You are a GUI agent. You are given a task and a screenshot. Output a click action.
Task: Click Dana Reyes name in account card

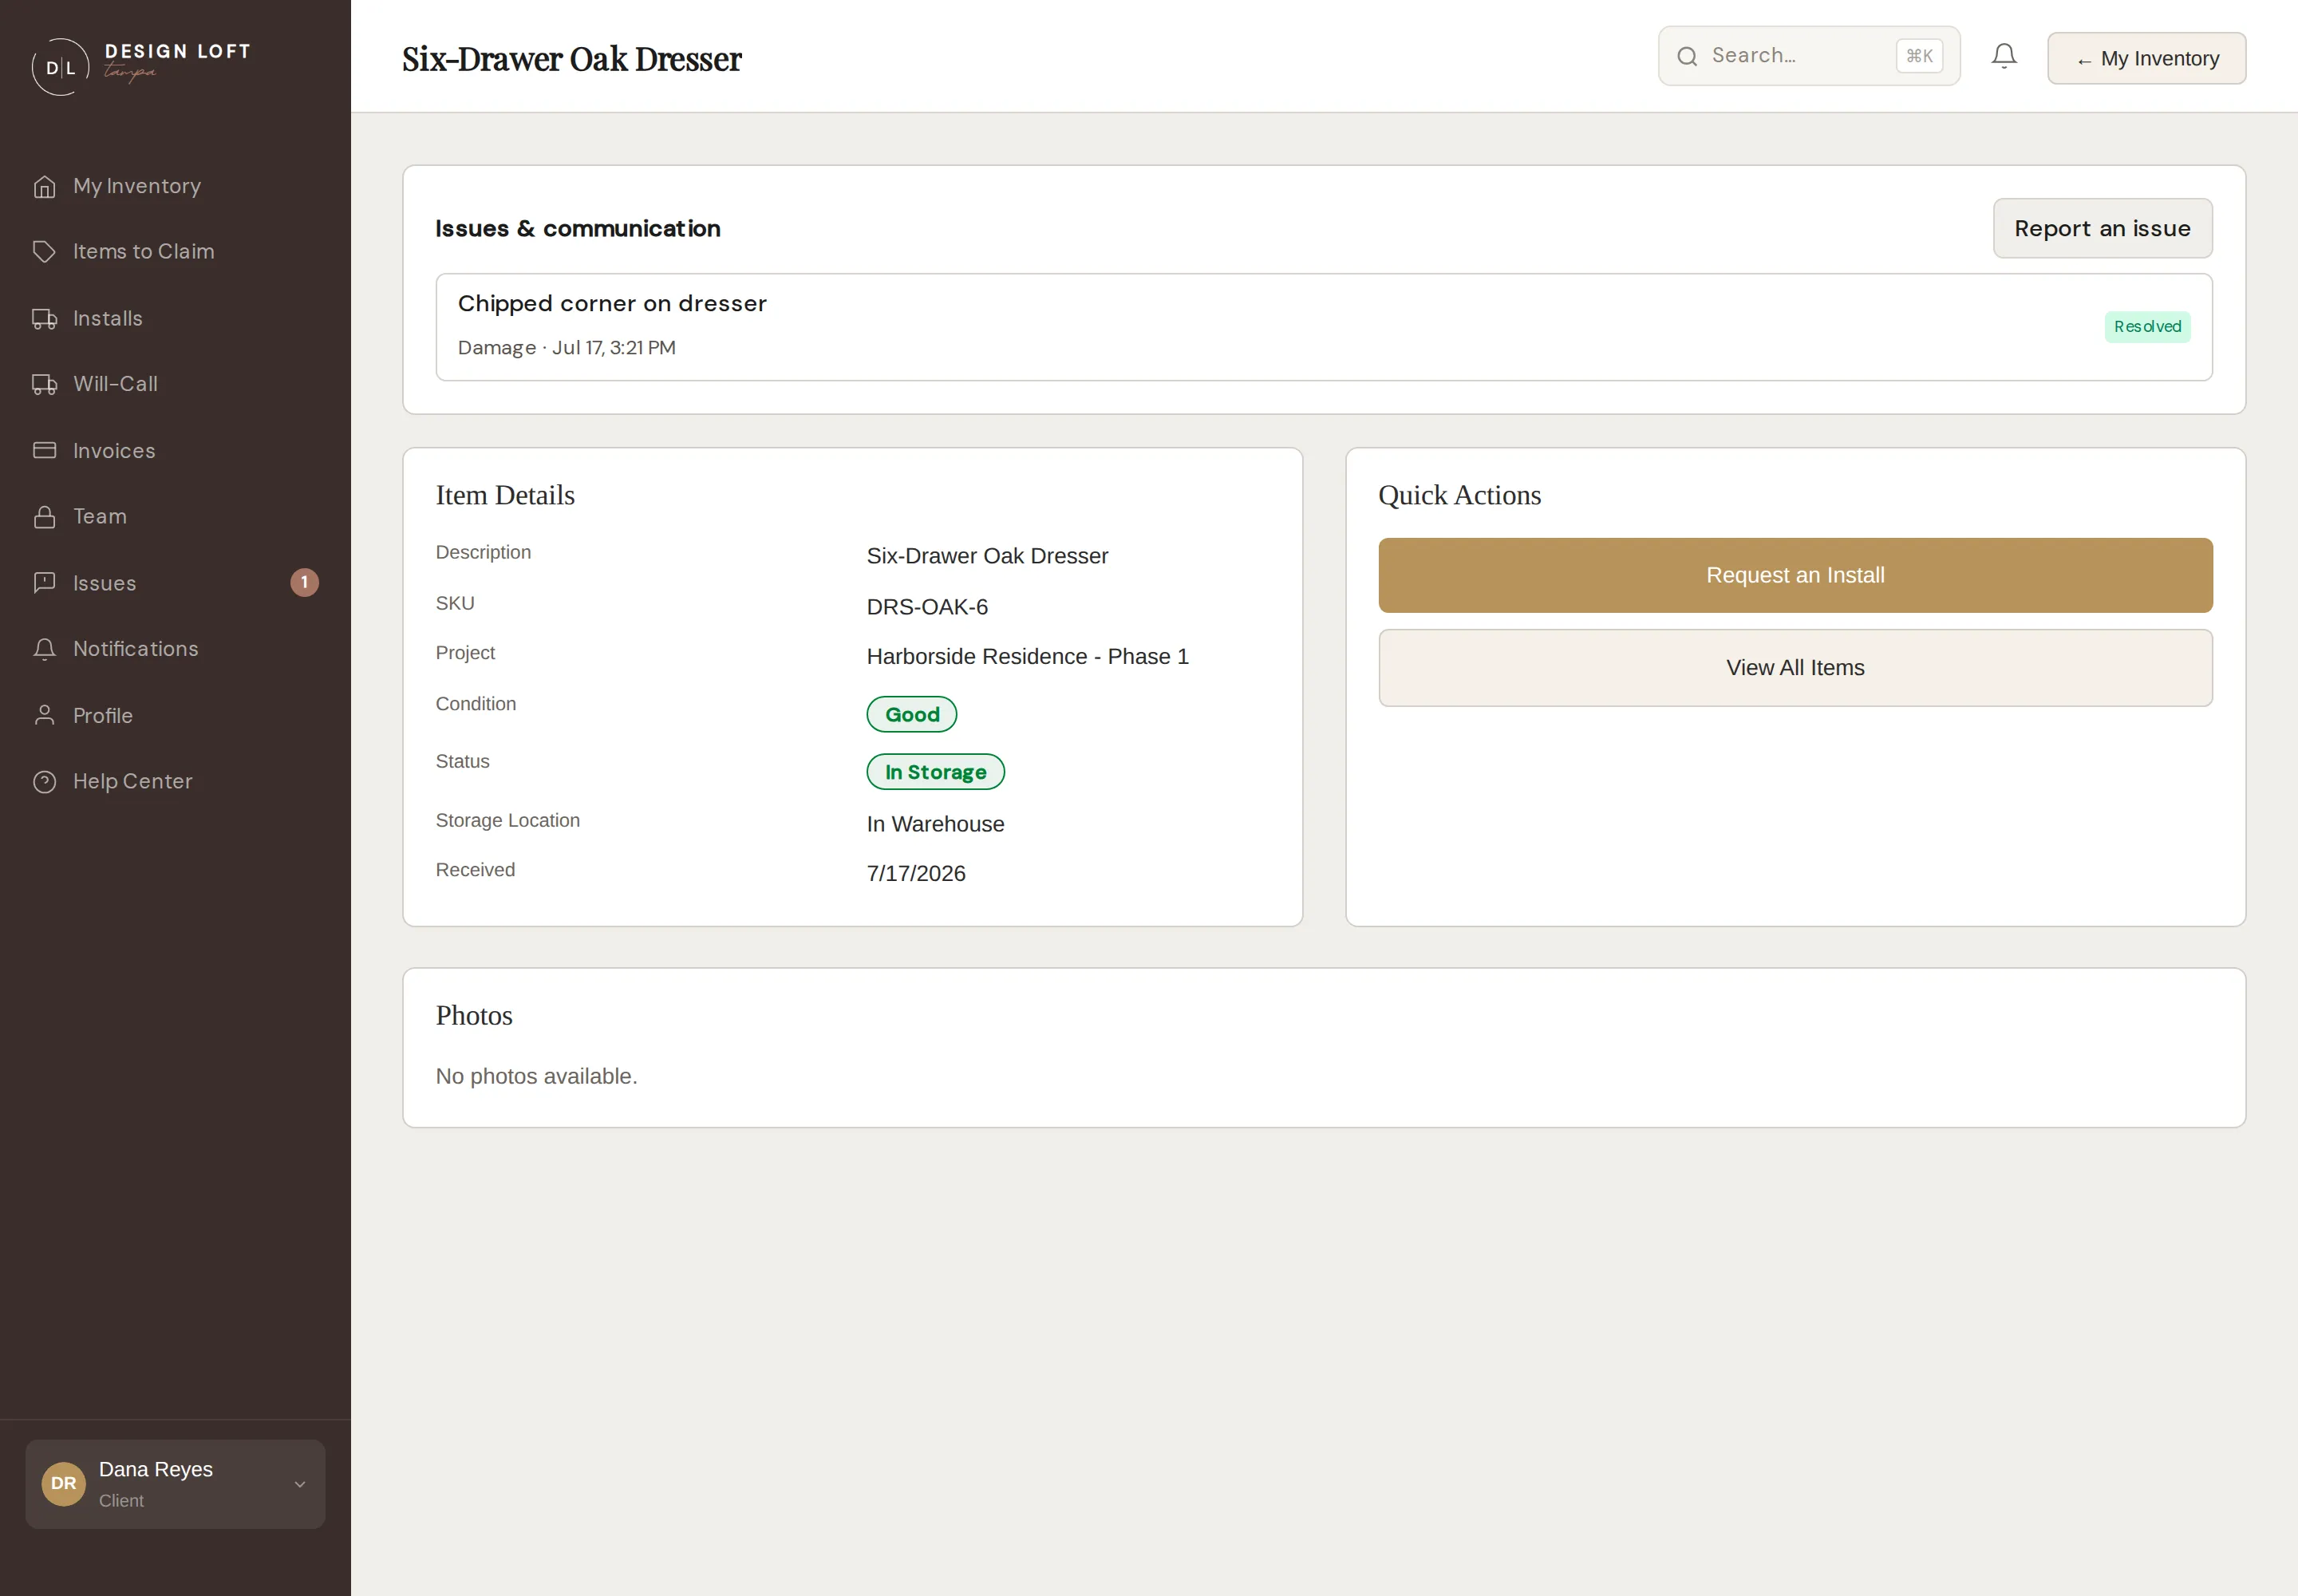point(155,1470)
